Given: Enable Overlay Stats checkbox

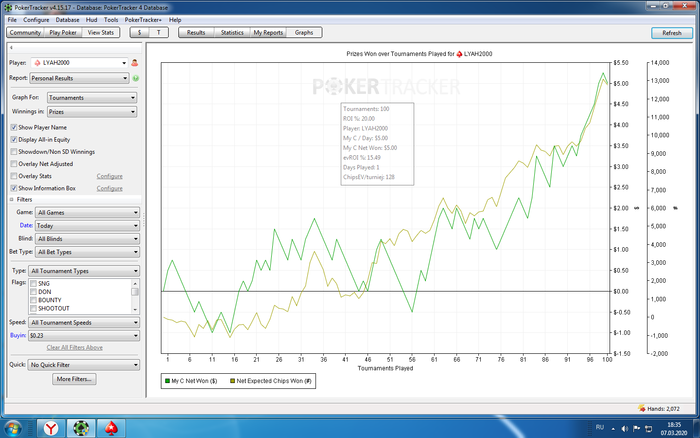Looking at the screenshot, I should click(14, 176).
